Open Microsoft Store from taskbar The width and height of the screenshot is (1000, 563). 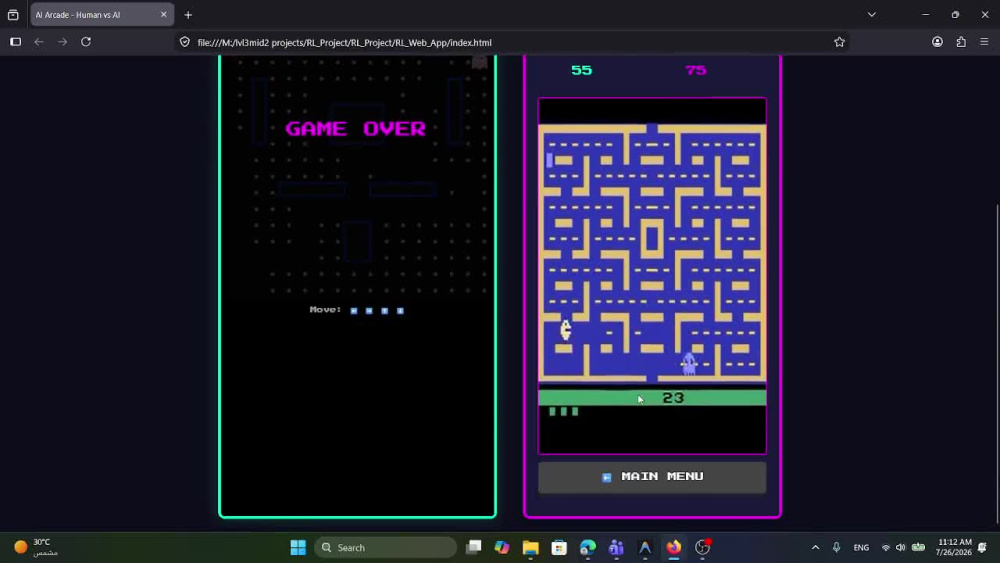click(x=559, y=547)
